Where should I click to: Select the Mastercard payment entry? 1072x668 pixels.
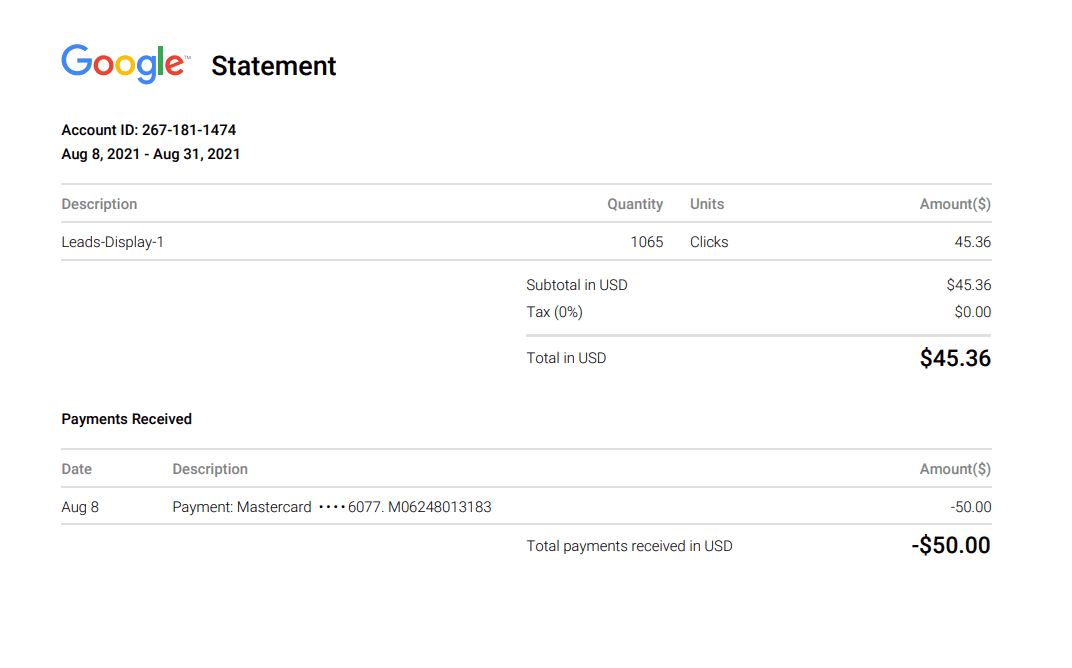tap(330, 507)
